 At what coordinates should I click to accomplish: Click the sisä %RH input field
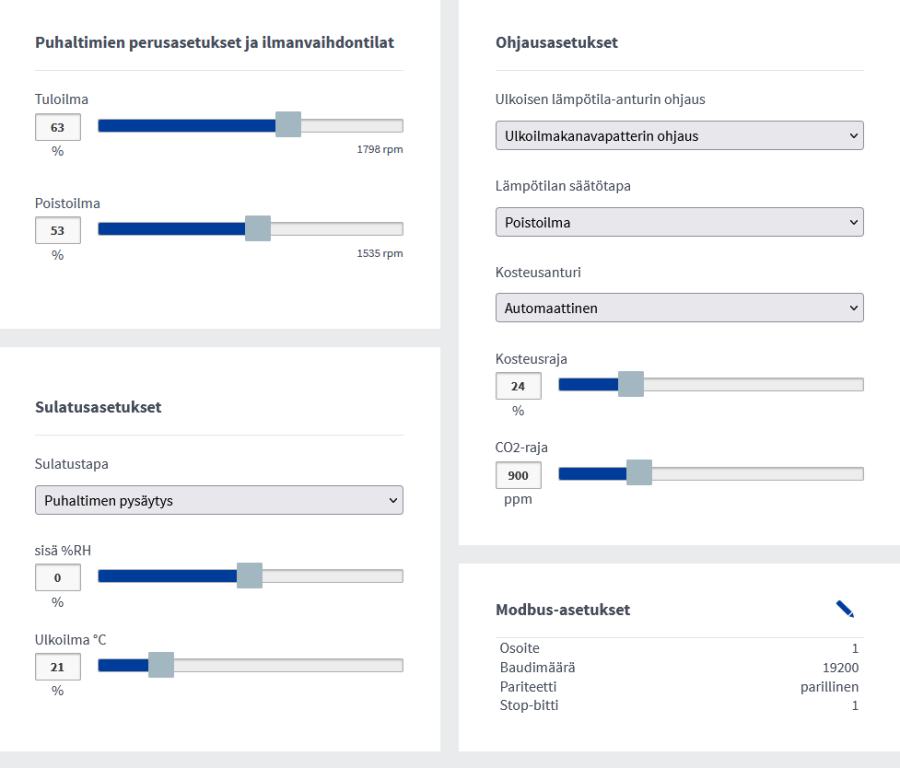pos(58,578)
